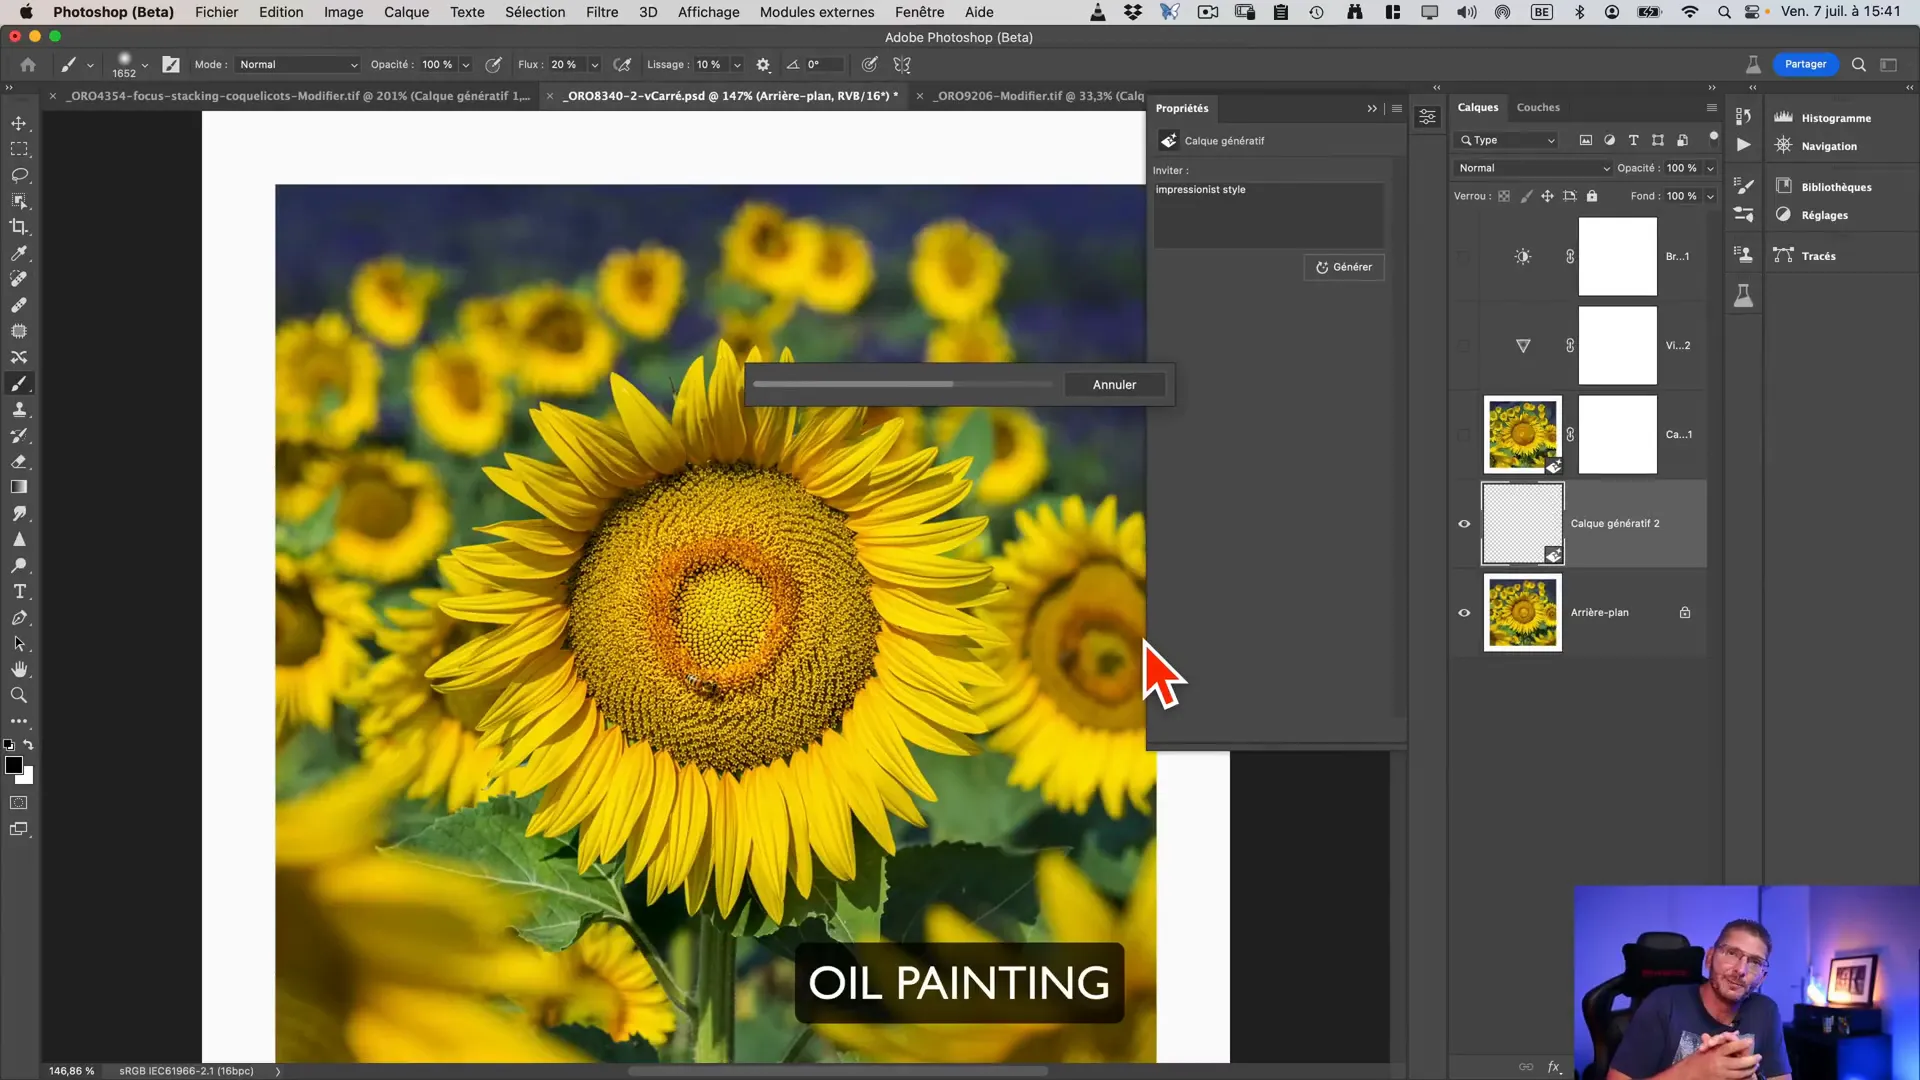Select the Move tool
The image size is (1920, 1080).
tap(19, 123)
